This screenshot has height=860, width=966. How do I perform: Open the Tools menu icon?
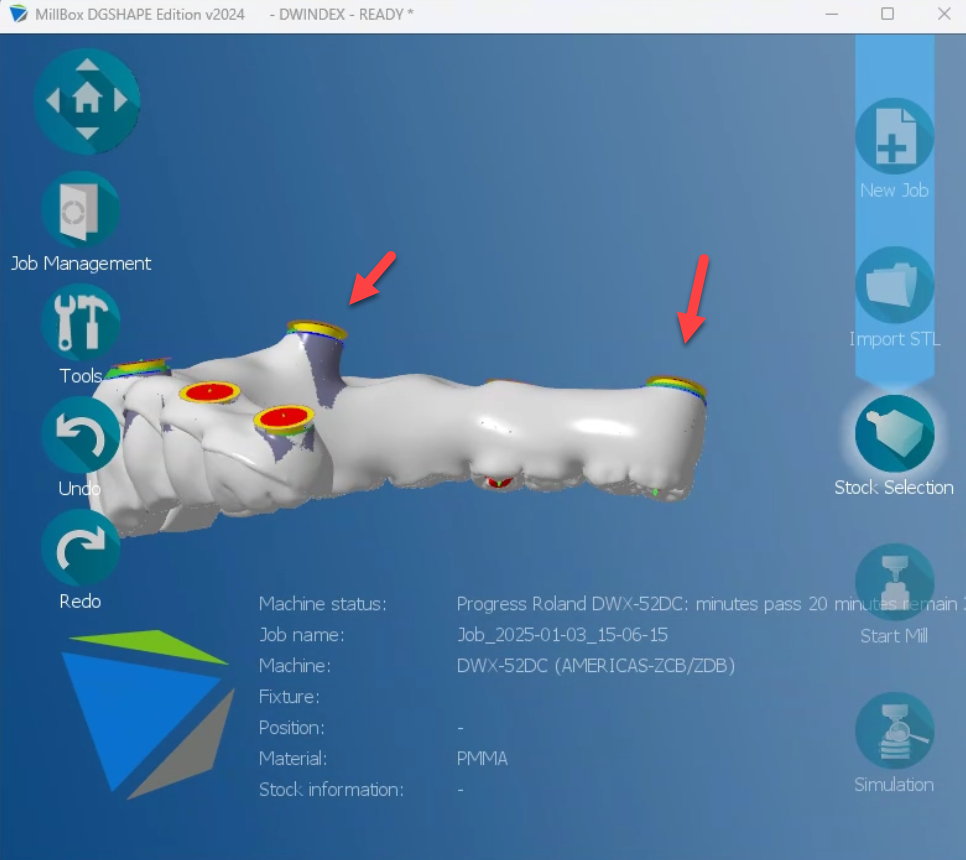coord(81,323)
